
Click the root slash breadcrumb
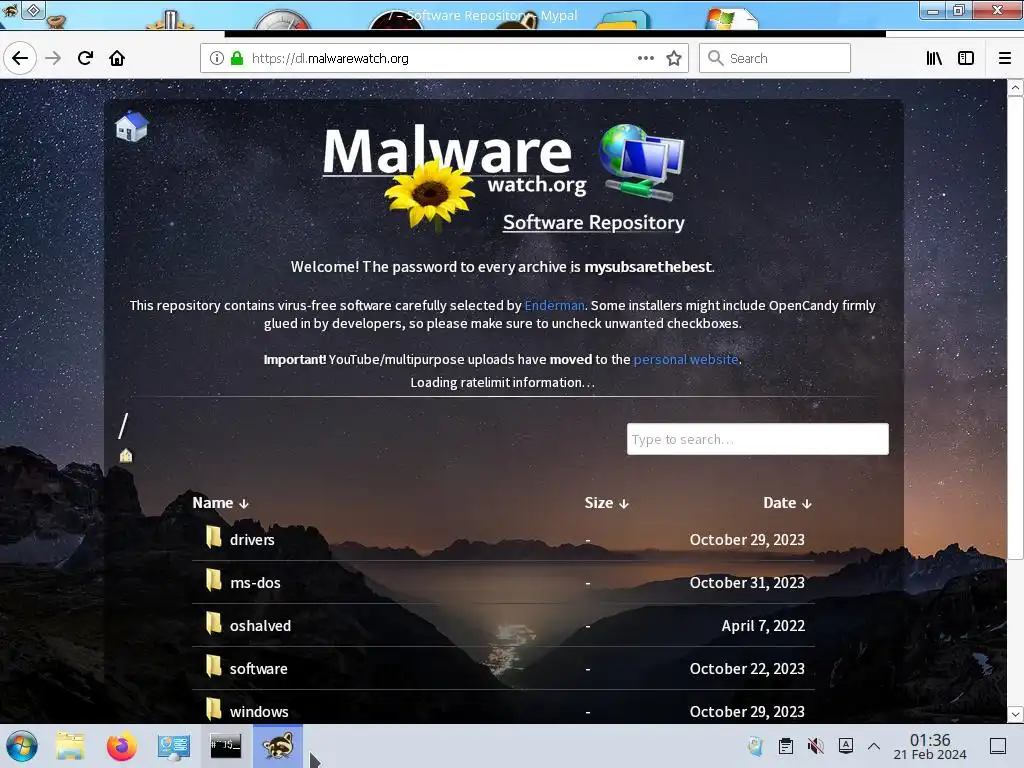coord(123,426)
